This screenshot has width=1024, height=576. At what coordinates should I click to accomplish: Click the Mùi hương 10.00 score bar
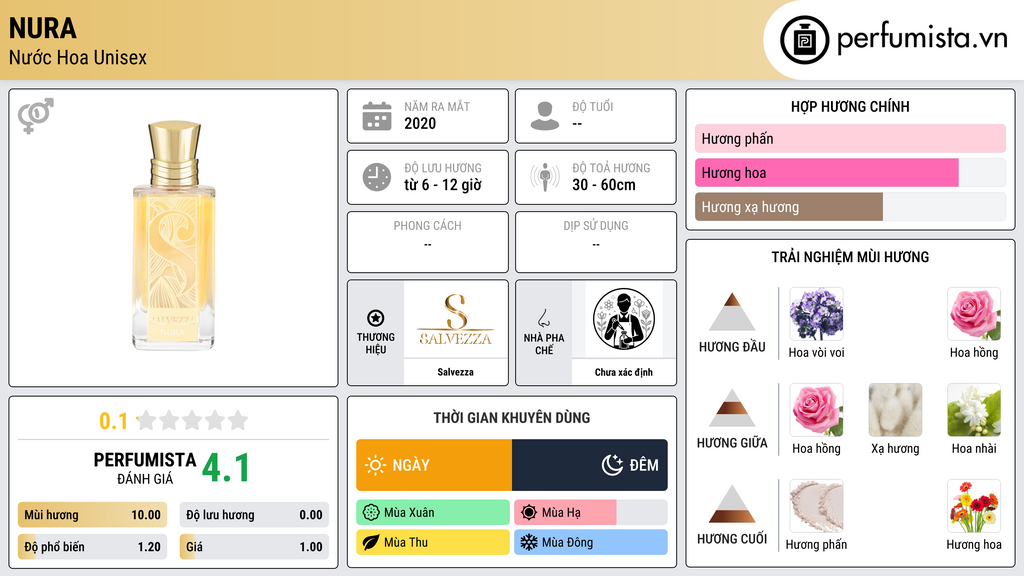coord(92,515)
